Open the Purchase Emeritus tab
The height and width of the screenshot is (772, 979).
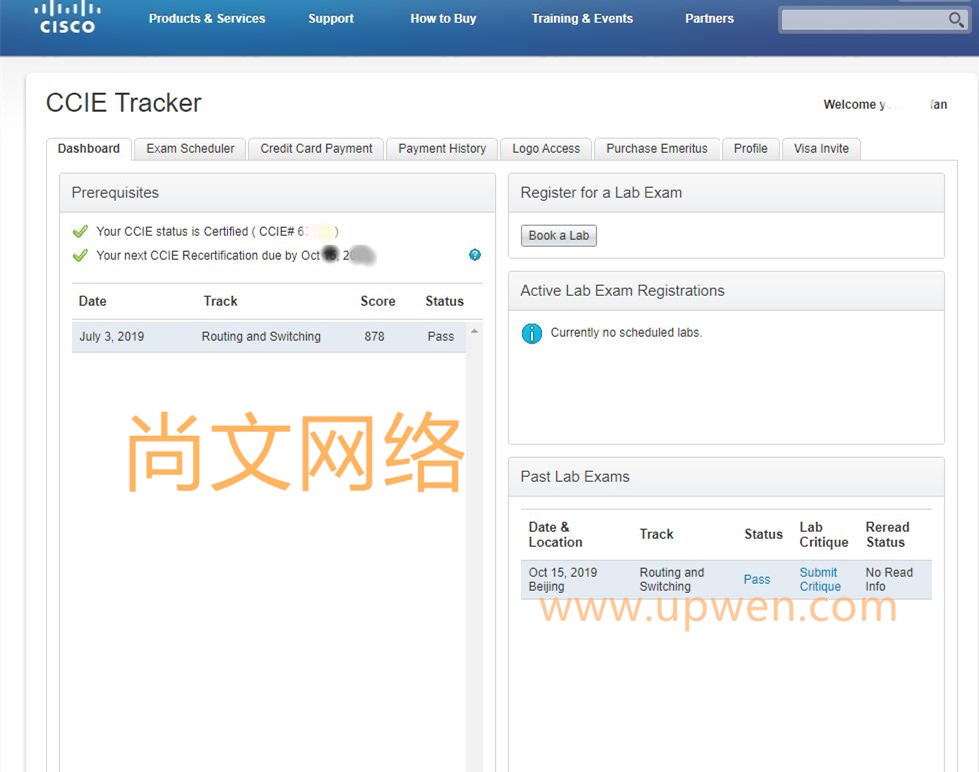[657, 149]
